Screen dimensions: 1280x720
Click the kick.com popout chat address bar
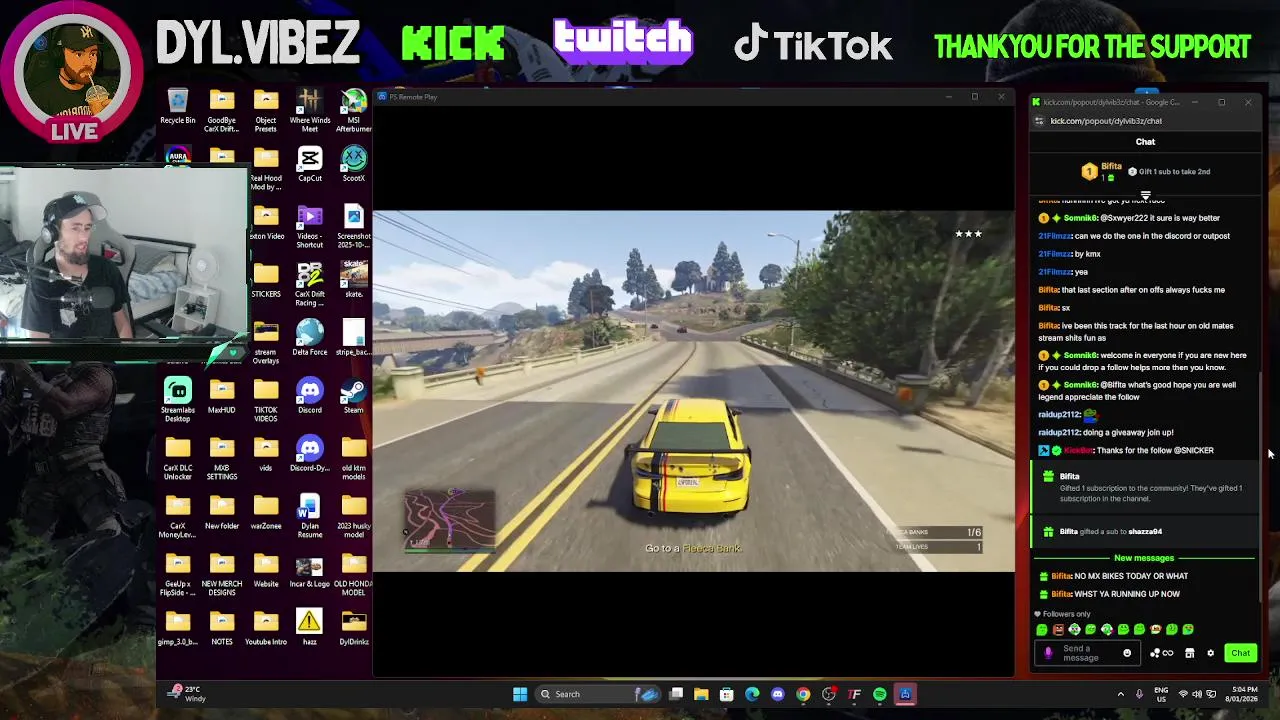tap(1106, 121)
